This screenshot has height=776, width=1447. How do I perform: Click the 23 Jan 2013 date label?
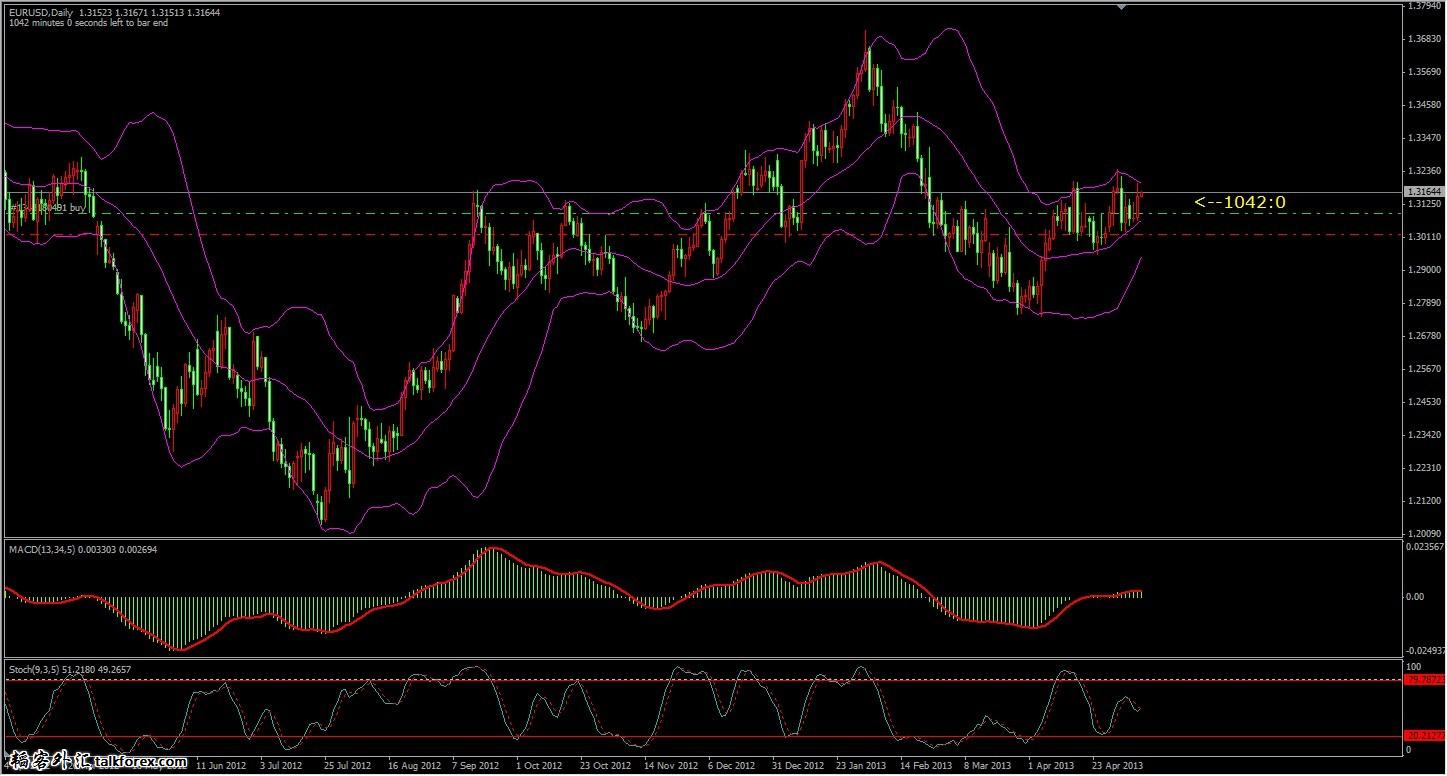pos(862,766)
